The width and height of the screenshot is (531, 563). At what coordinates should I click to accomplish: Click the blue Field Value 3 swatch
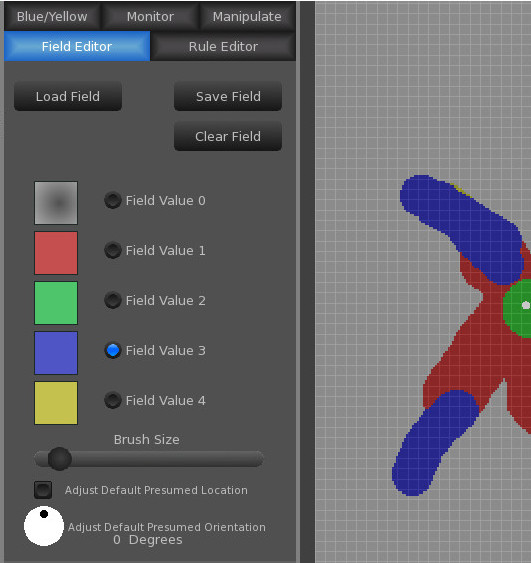point(56,353)
